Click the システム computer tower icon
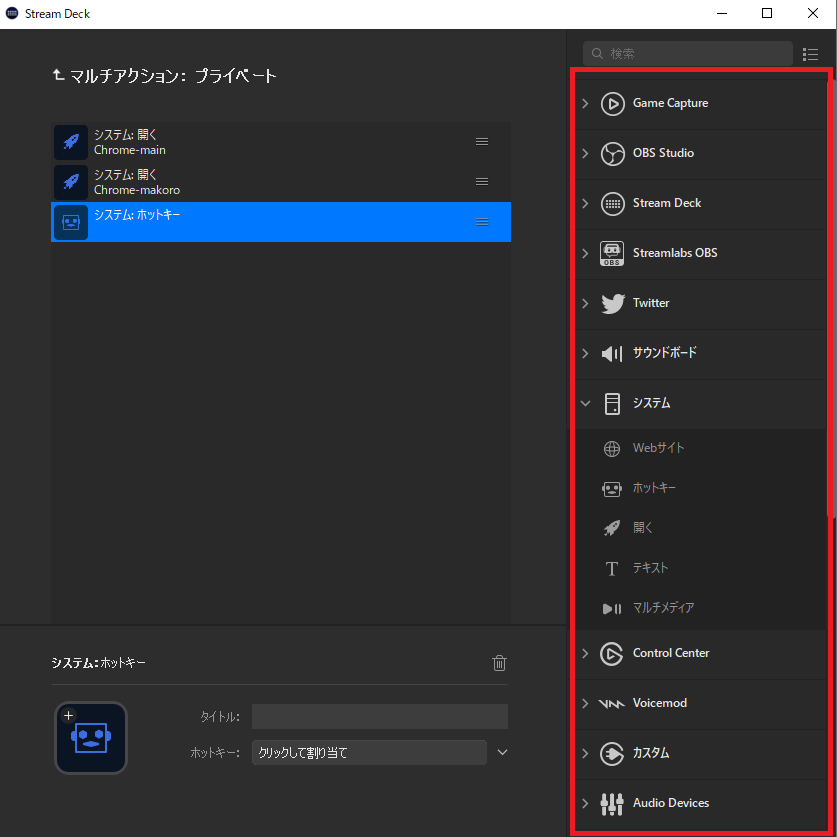Viewport: 837px width, 837px height. tap(612, 404)
